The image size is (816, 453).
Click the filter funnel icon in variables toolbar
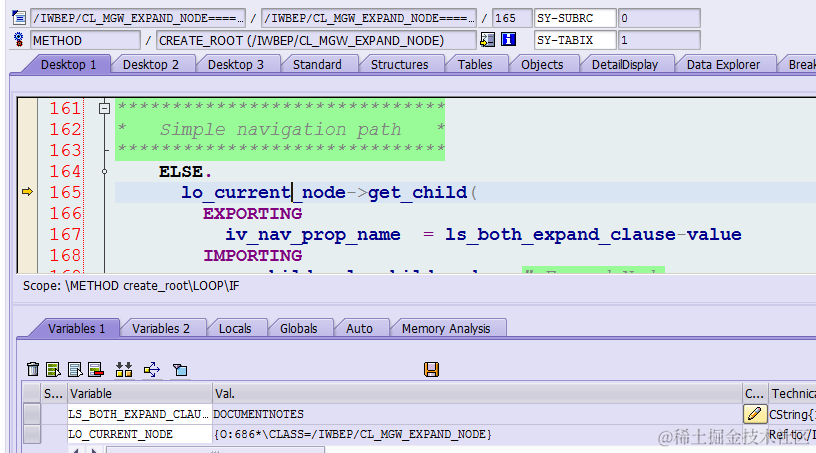coord(180,370)
